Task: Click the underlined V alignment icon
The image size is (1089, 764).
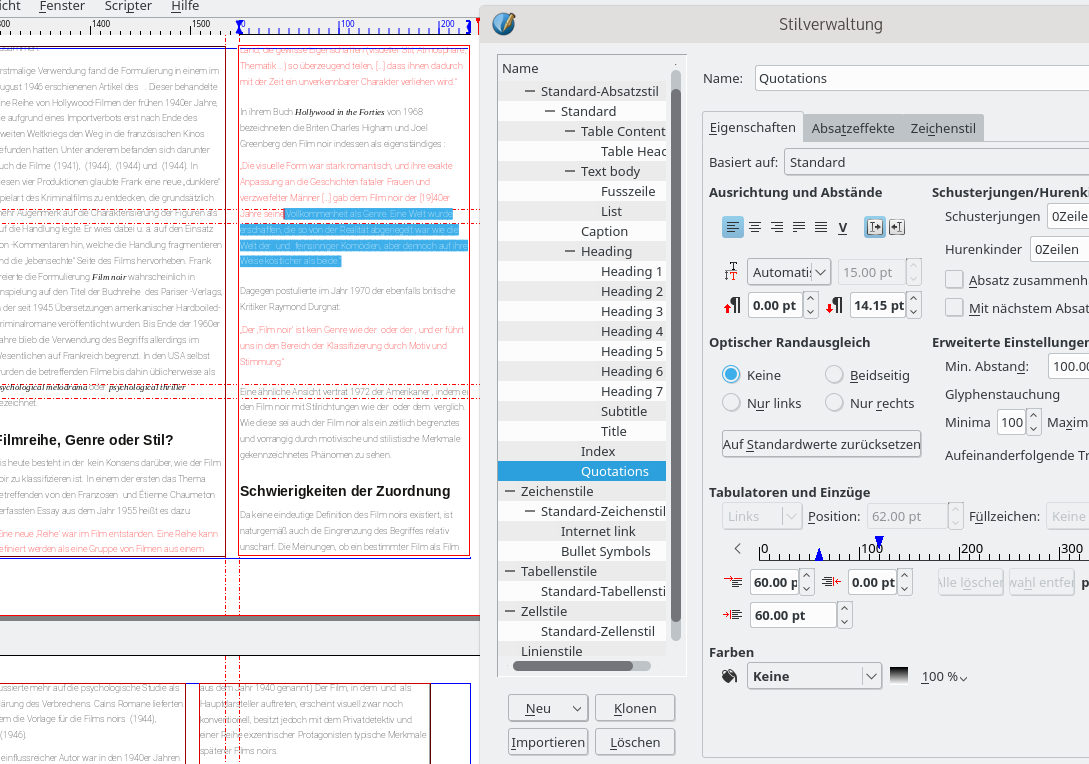Action: pos(843,228)
